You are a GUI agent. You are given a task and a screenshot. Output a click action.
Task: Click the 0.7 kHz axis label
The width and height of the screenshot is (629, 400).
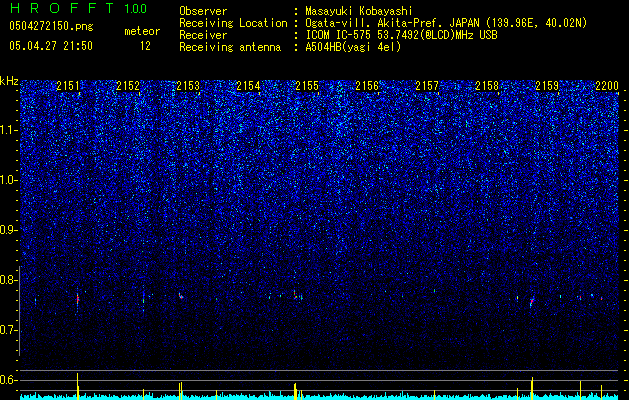[x=9, y=330]
